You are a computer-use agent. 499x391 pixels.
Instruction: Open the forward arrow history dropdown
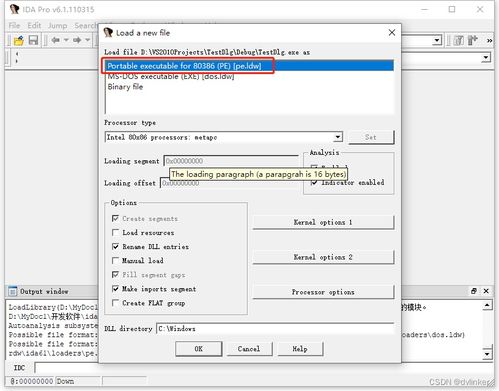coord(88,40)
